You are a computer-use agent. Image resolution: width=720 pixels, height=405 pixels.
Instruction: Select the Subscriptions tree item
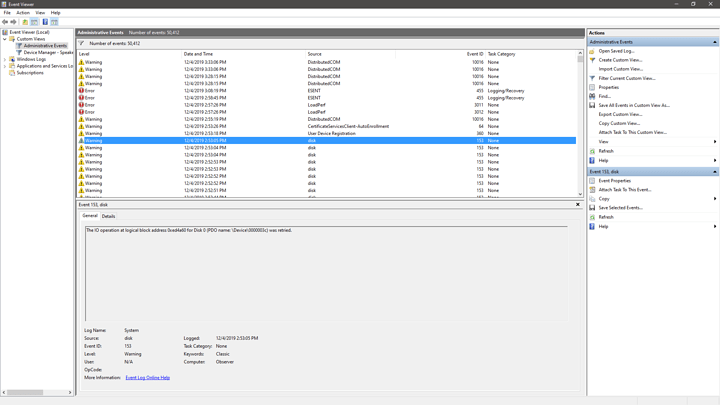pyautogui.click(x=30, y=73)
